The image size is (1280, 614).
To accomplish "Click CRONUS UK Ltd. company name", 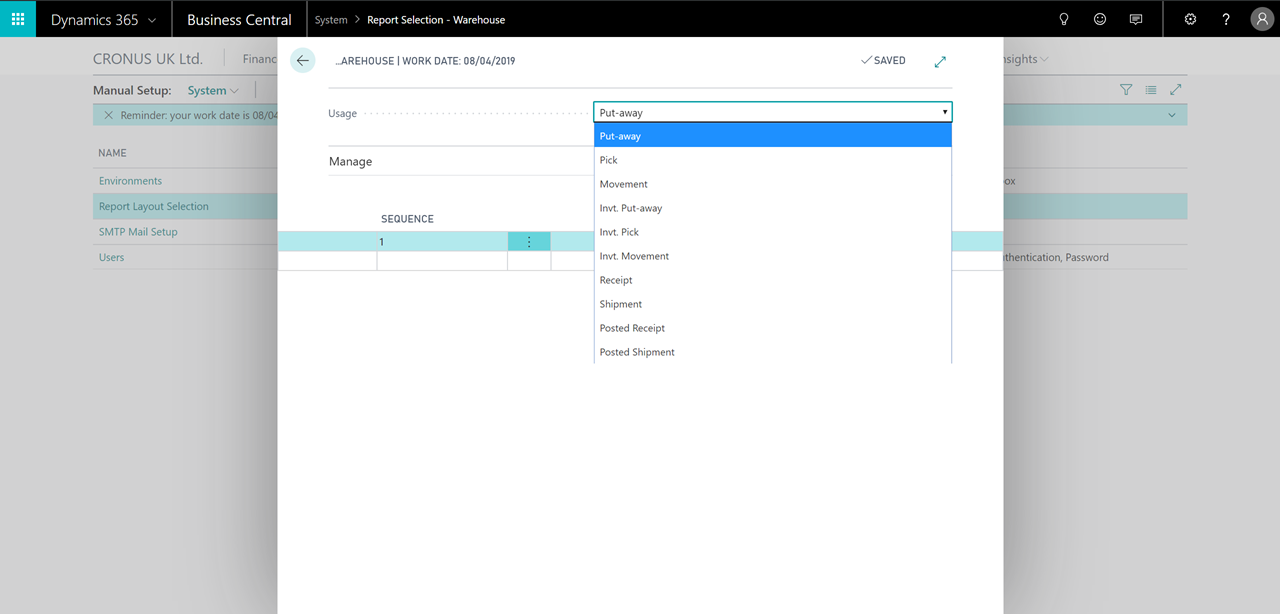I will [x=148, y=59].
